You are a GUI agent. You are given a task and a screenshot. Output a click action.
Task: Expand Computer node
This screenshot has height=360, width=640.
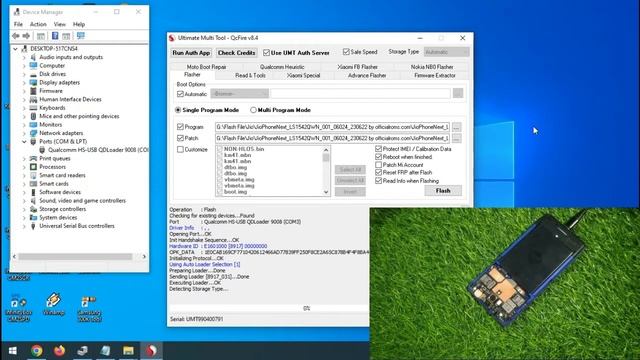[24, 66]
